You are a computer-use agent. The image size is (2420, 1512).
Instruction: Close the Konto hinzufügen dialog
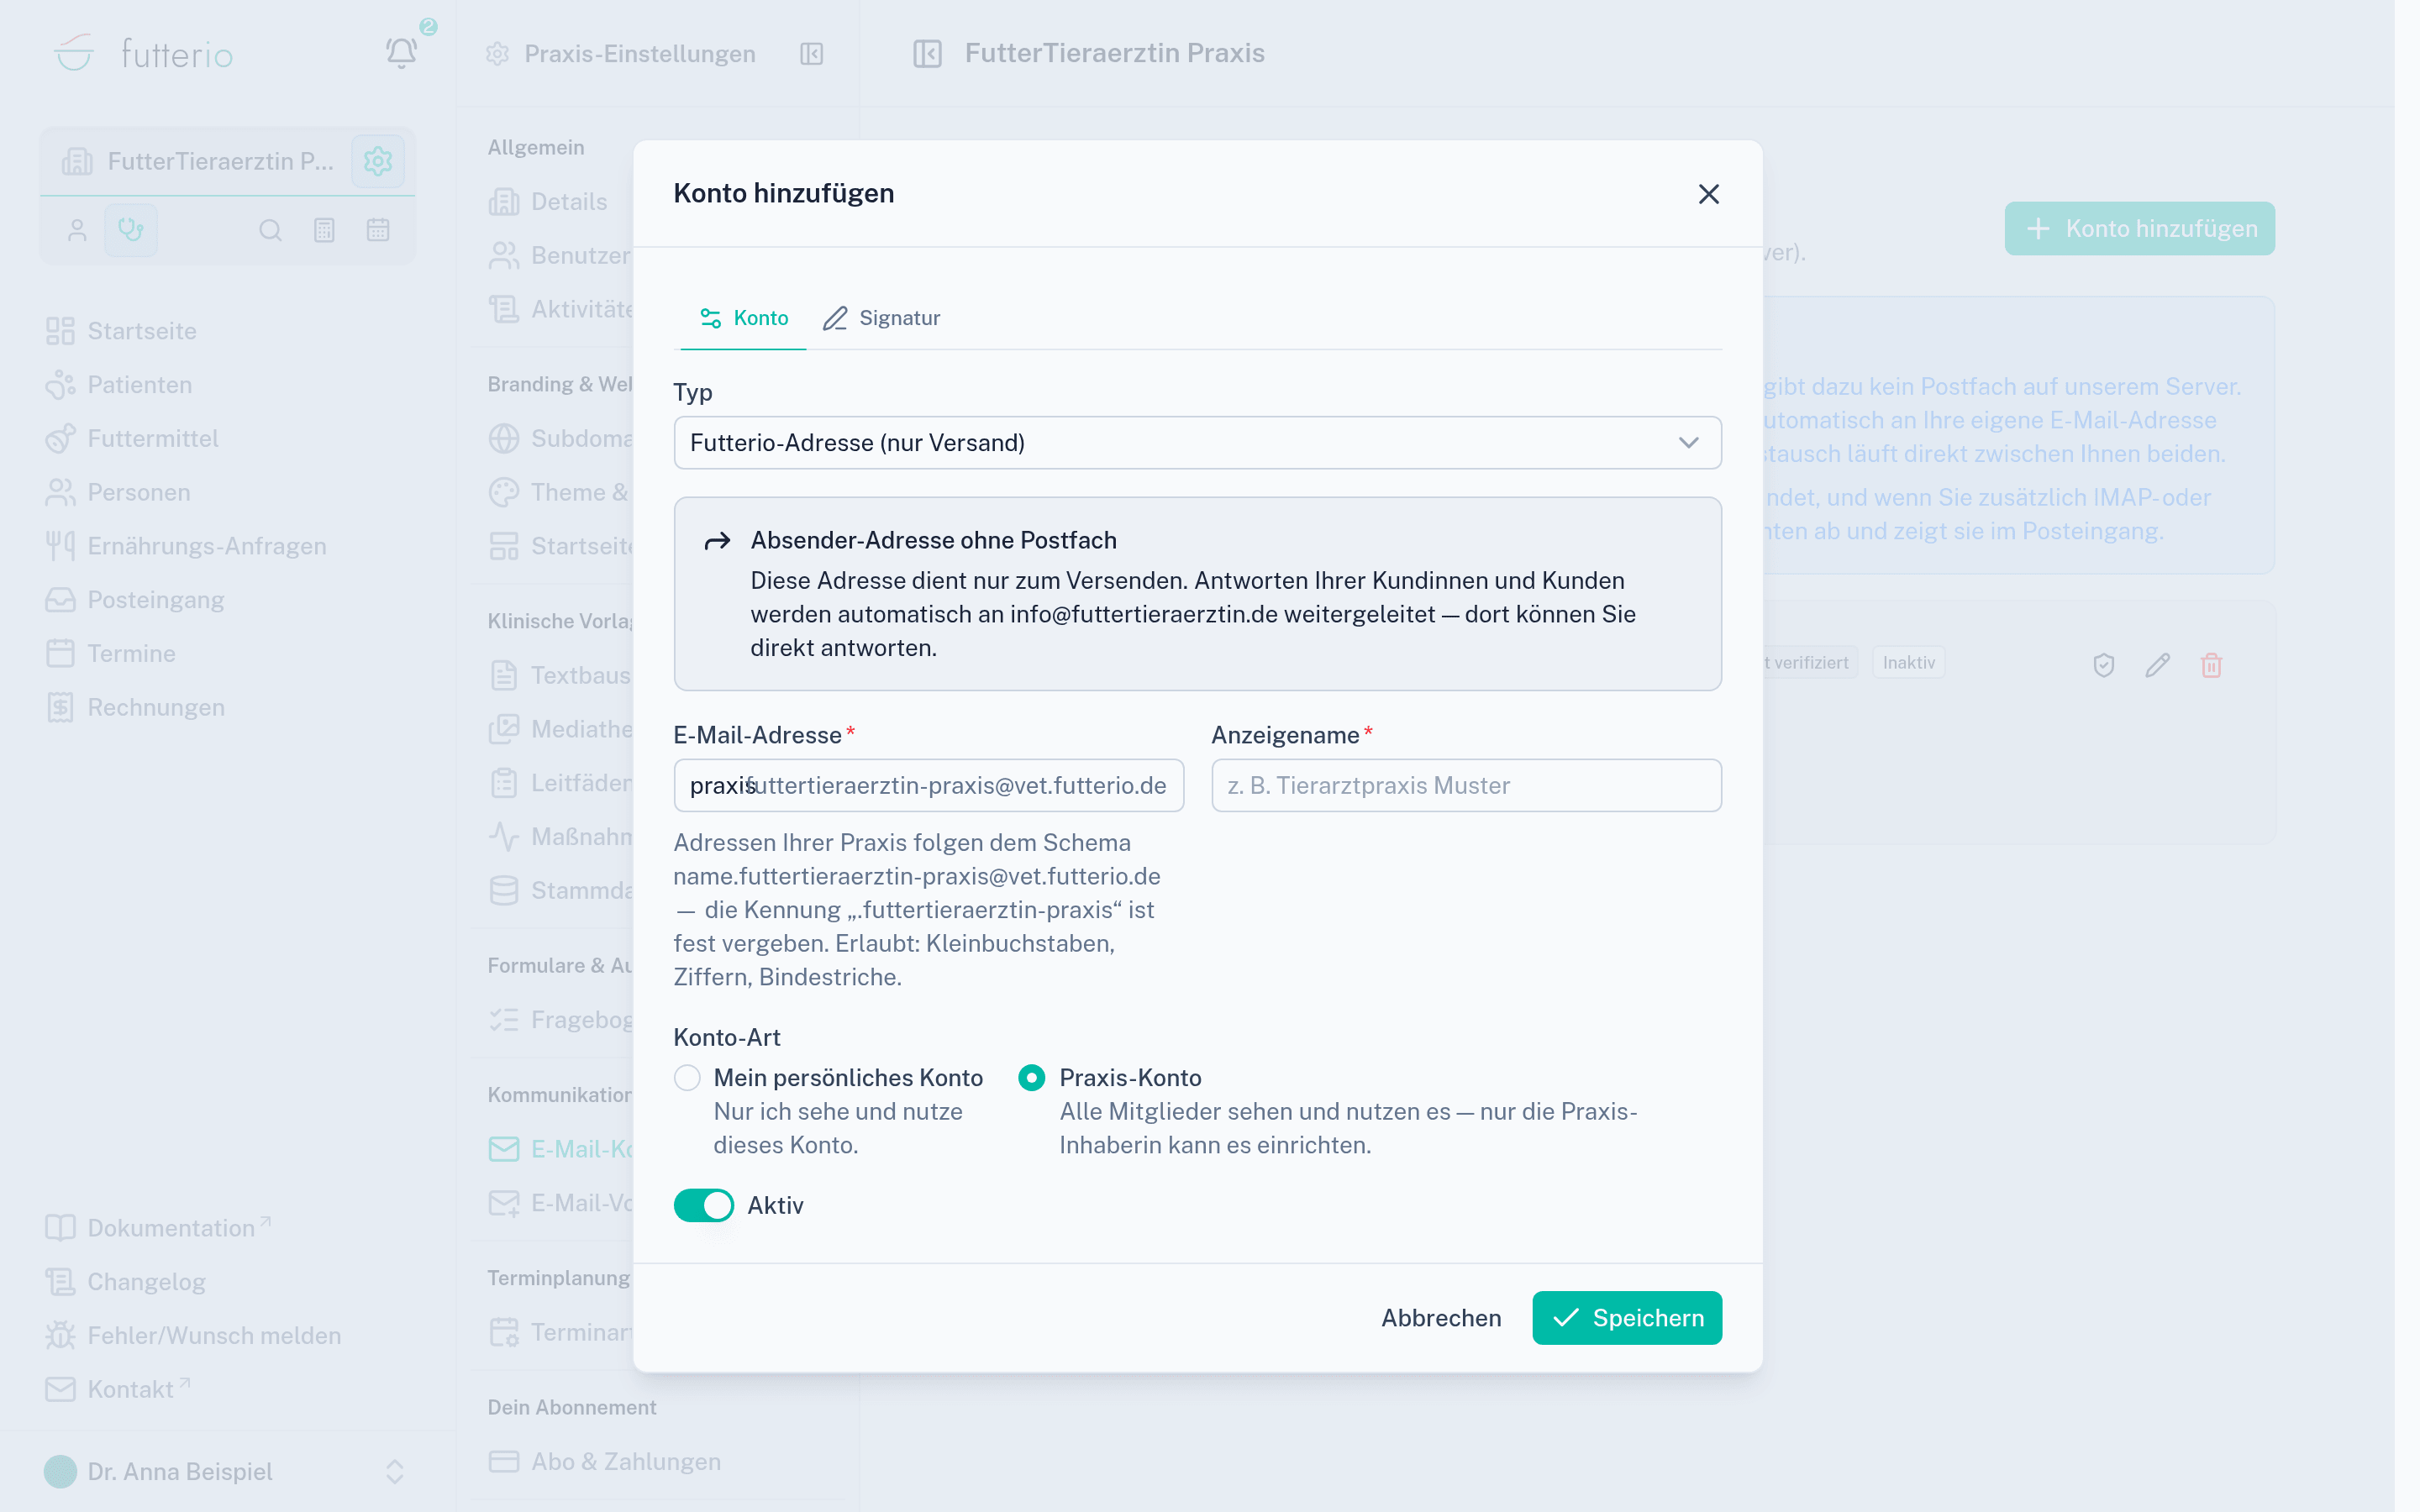coord(1708,194)
